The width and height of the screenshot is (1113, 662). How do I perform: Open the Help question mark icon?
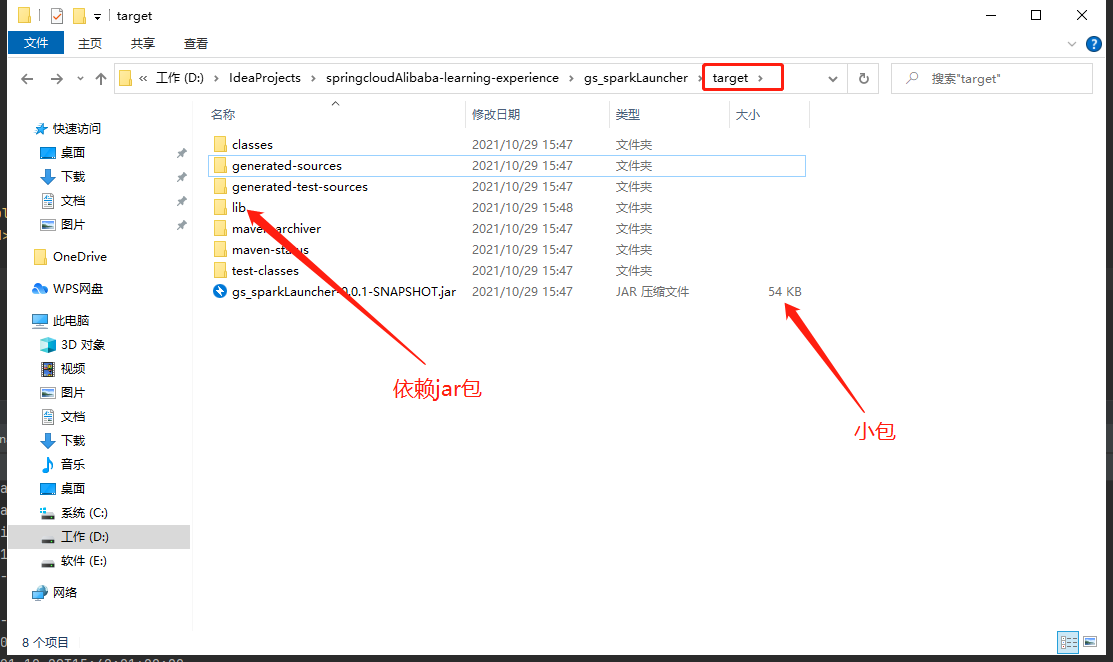point(1094,44)
